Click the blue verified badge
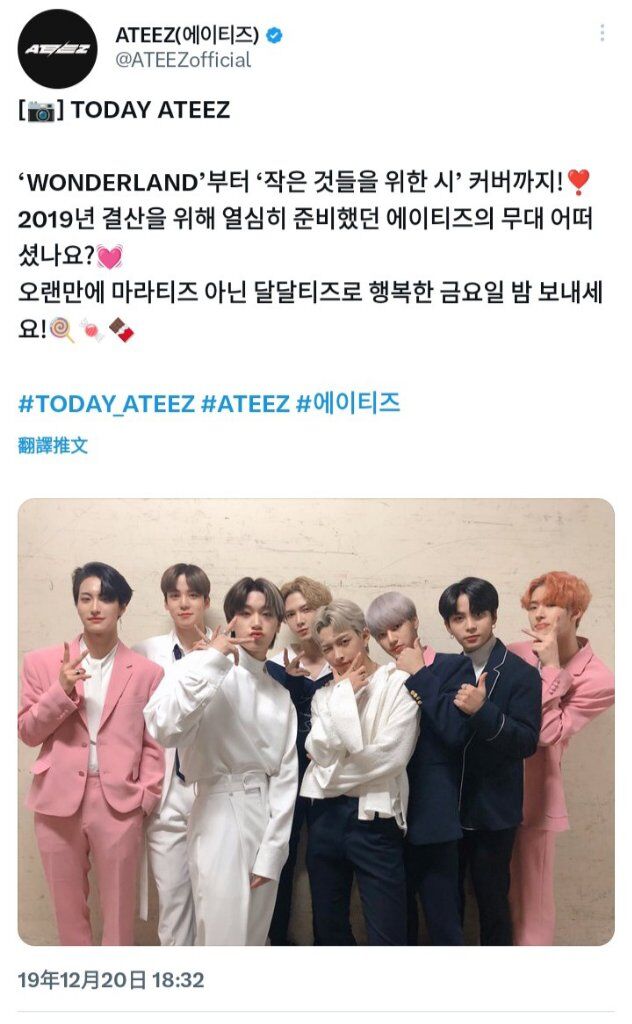632x1024 pixels. tap(276, 35)
